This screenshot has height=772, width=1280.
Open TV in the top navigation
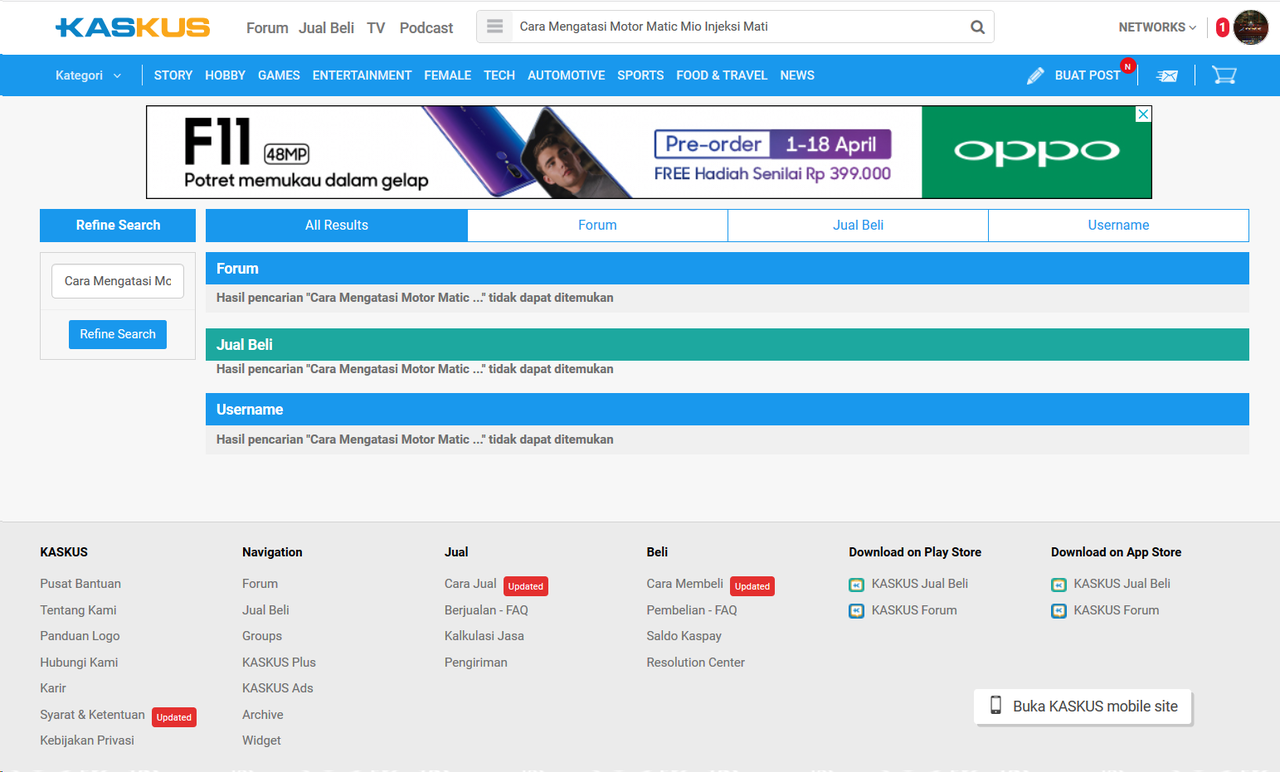(376, 28)
